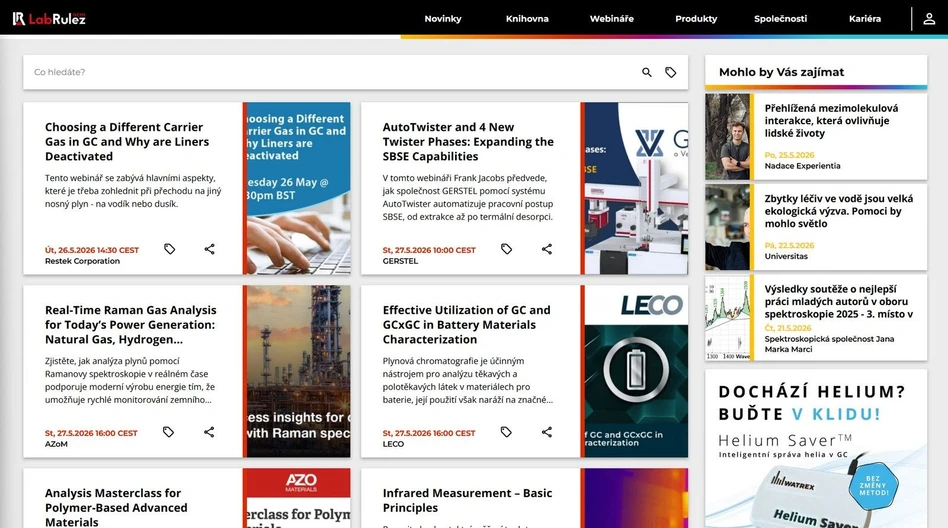
Task: Click the refinery Raman webinar thumbnail
Action: tap(299, 371)
